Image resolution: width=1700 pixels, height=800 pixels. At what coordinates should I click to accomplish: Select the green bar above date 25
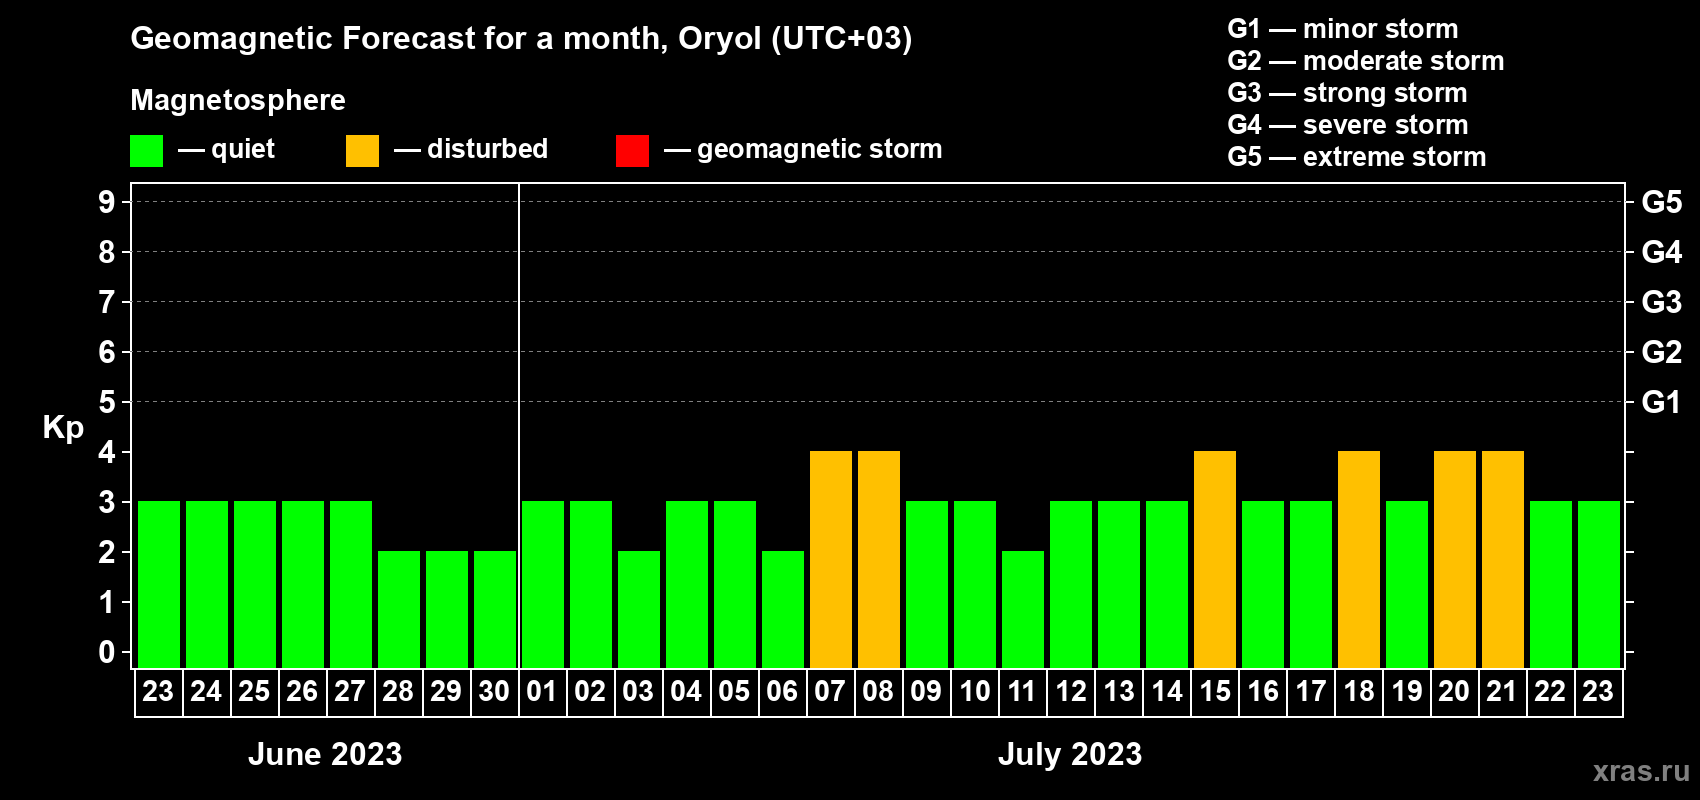(x=255, y=584)
